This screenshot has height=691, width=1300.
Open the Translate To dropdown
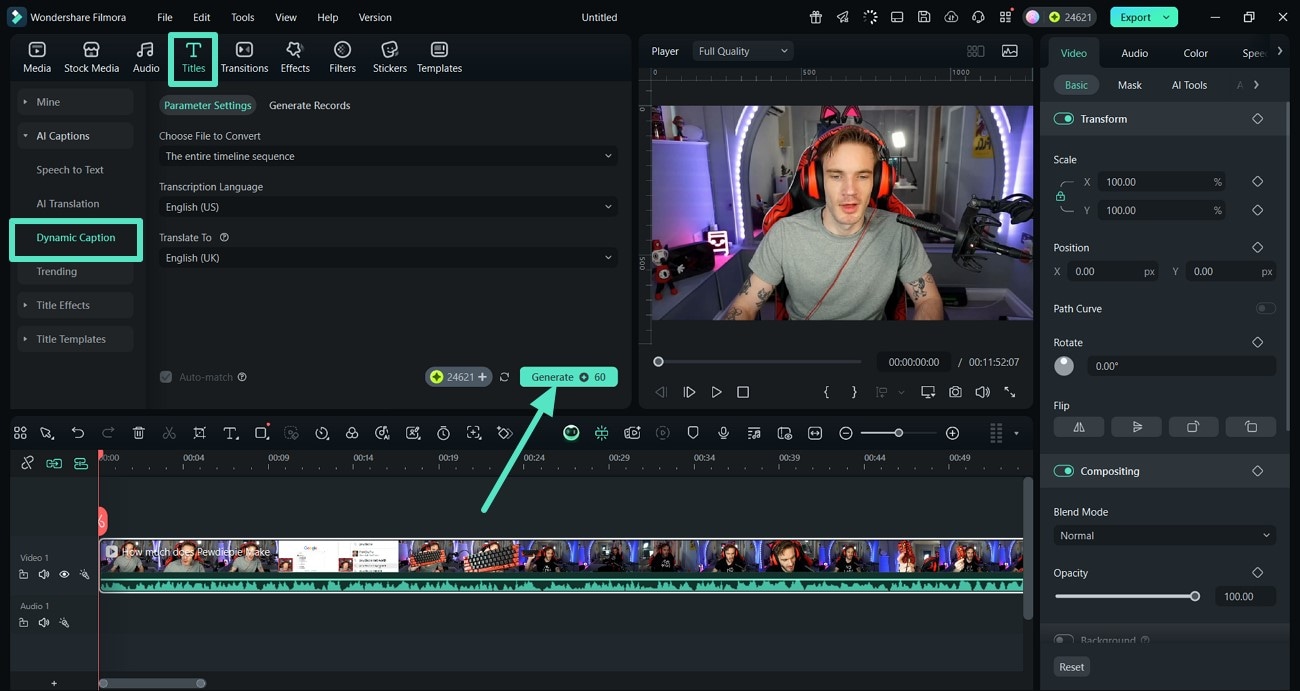coord(388,258)
